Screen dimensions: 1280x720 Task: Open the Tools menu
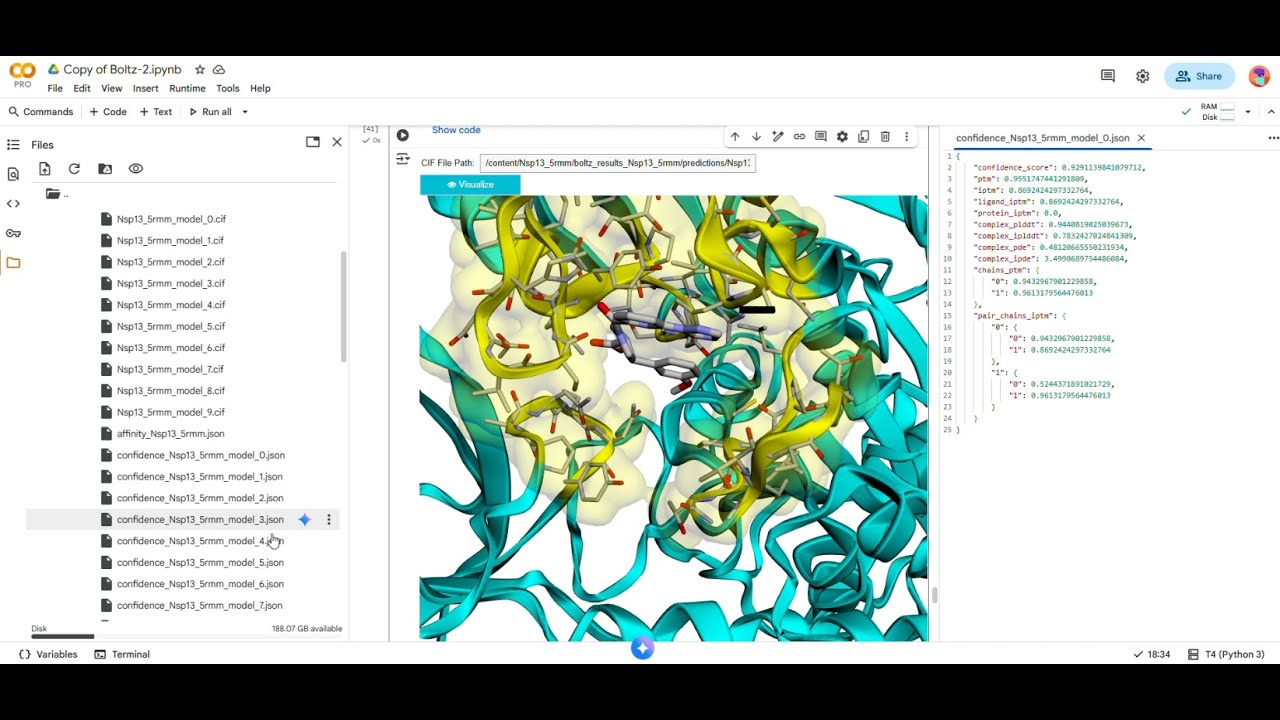(x=228, y=88)
